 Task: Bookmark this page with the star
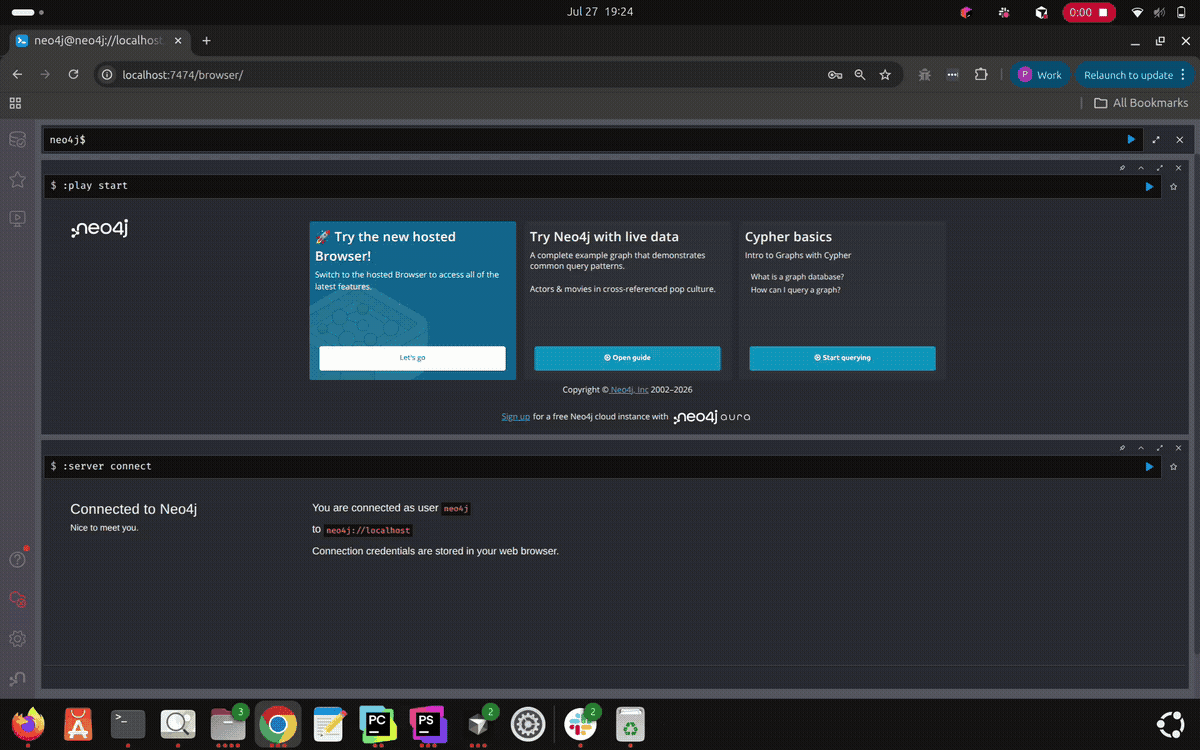point(885,75)
